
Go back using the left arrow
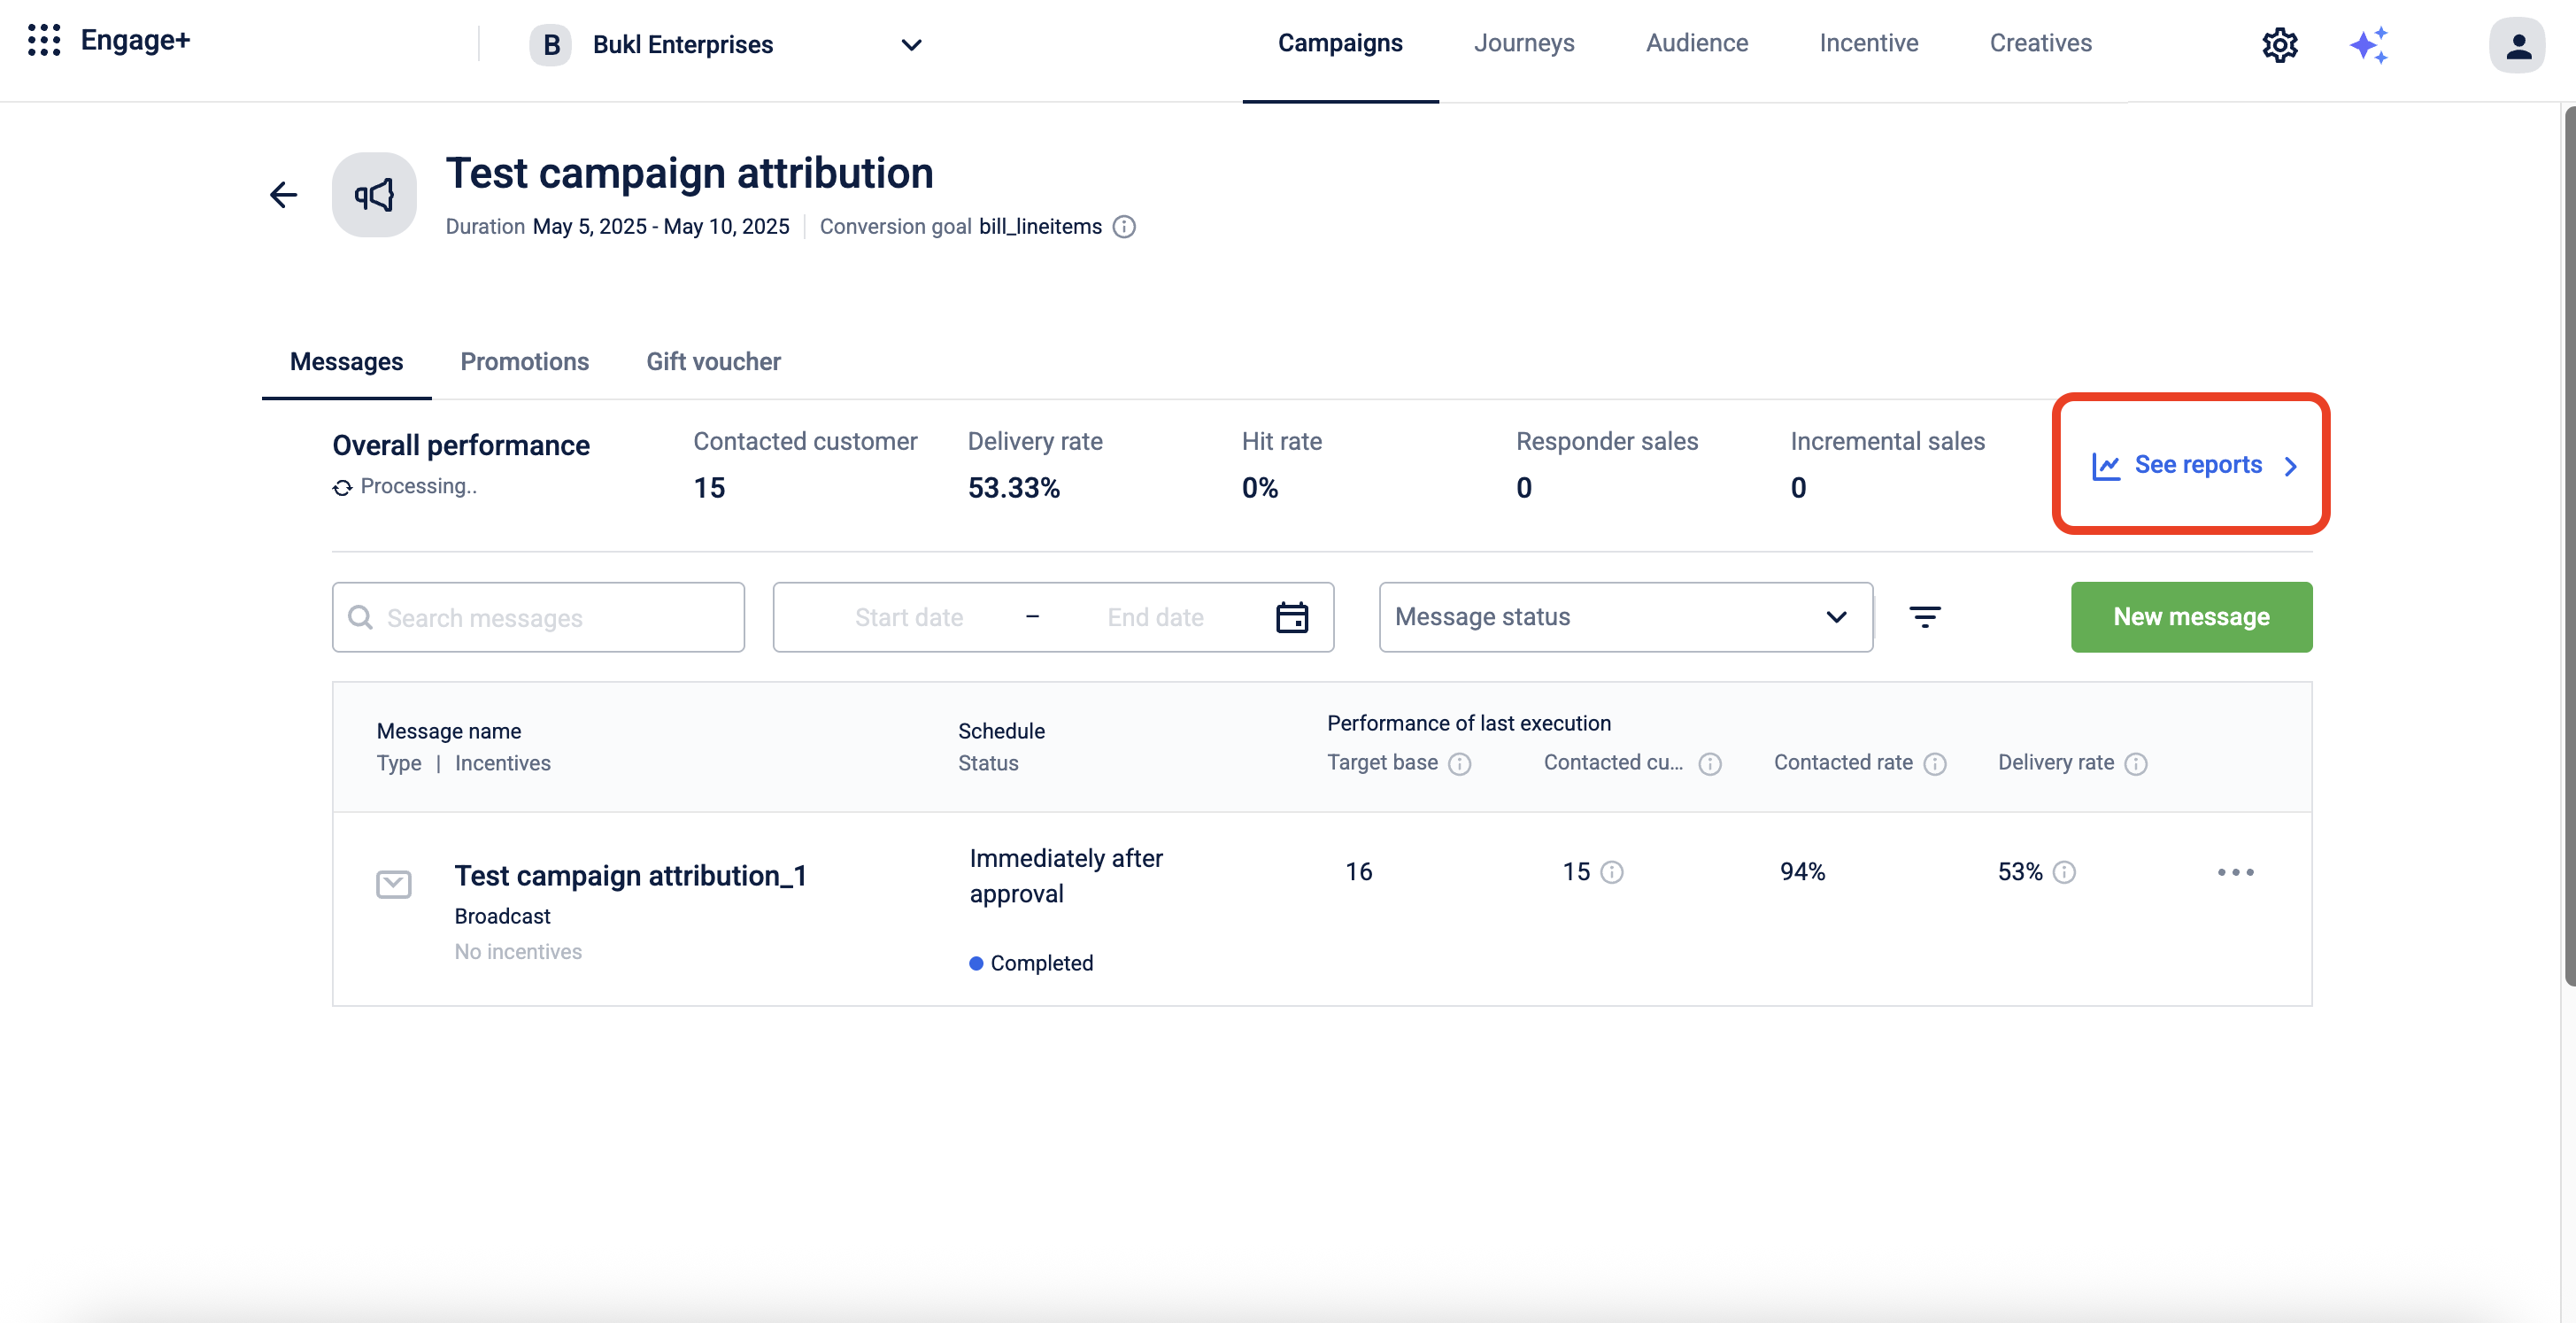coord(284,195)
